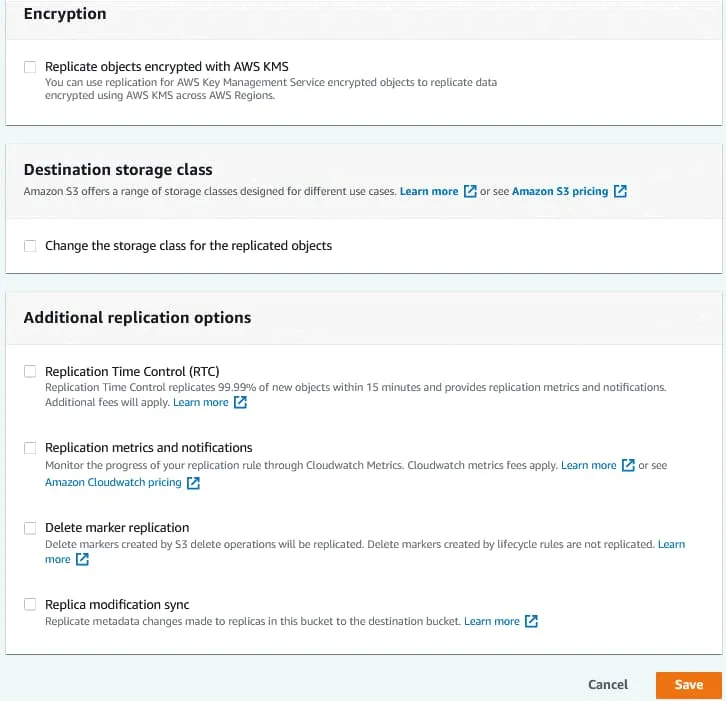Image resolution: width=726 pixels, height=701 pixels.
Task: Enable Replication Time Control (RTC) checkbox
Action: pos(30,371)
